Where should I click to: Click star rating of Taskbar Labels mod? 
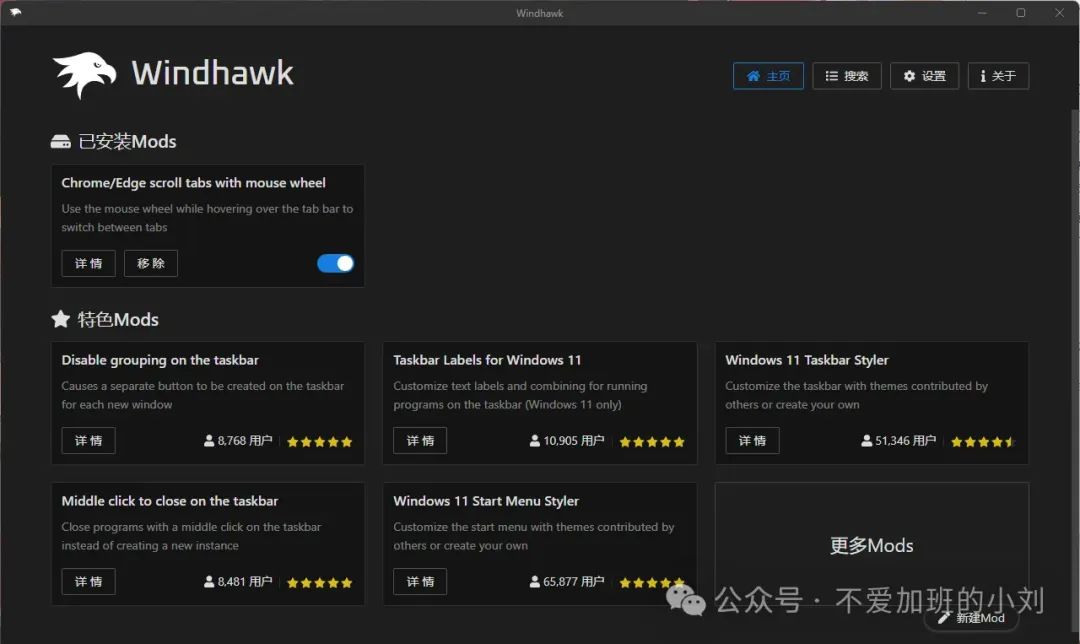coord(652,442)
